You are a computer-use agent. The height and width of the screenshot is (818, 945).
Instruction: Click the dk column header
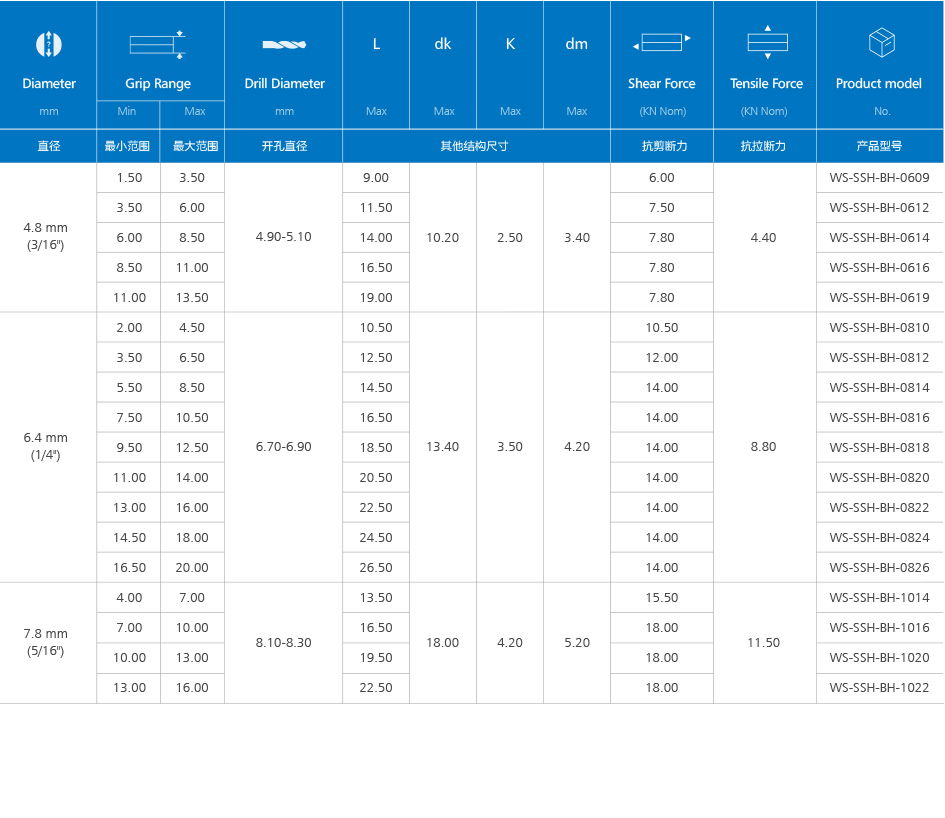tap(443, 44)
